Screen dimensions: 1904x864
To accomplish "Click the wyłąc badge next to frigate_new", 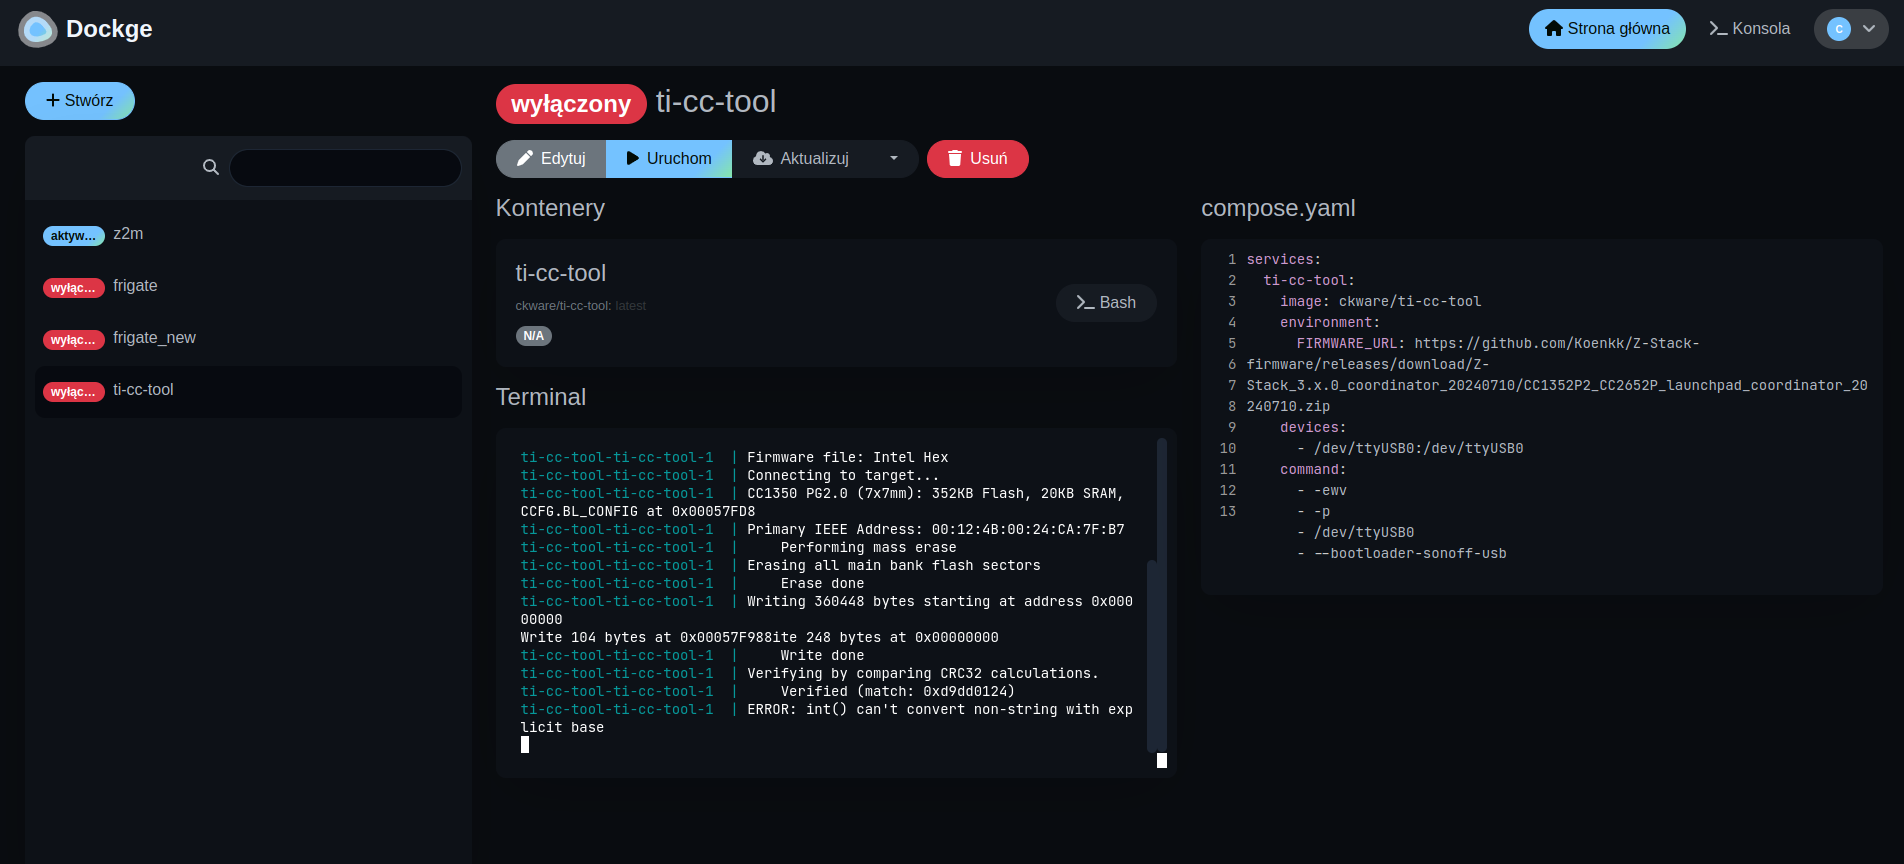I will click(x=74, y=340).
